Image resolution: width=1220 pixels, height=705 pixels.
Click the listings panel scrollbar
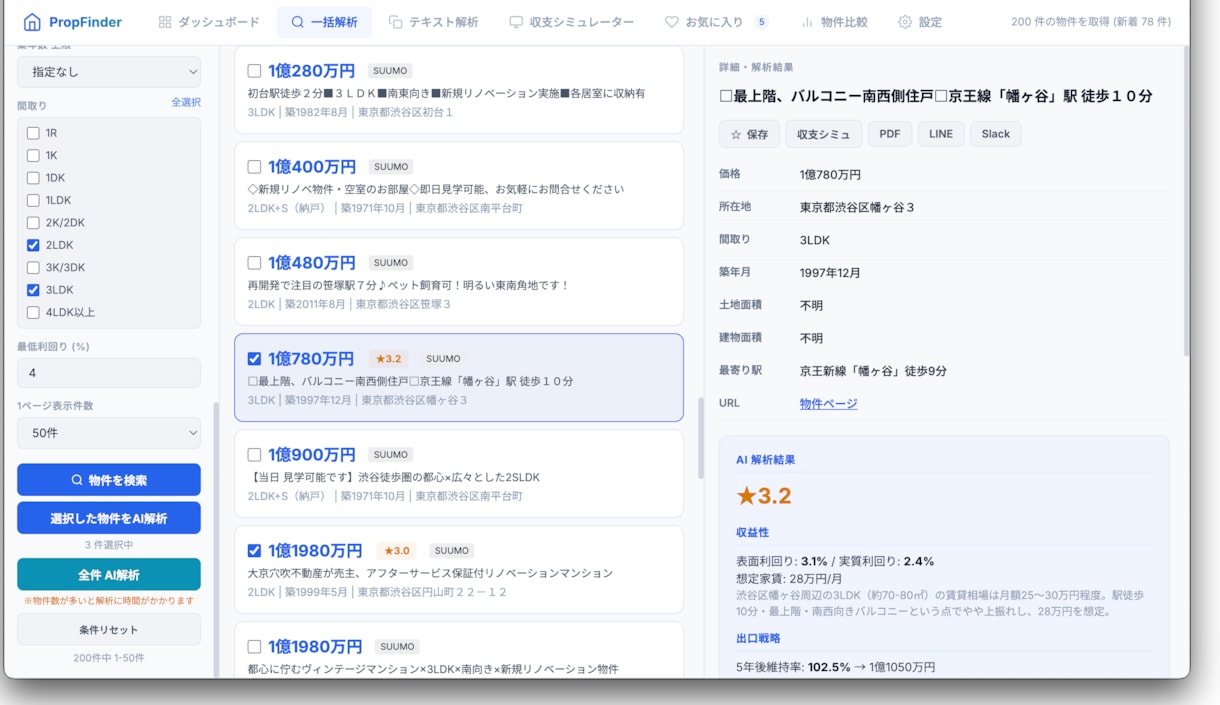pyautogui.click(x=700, y=438)
